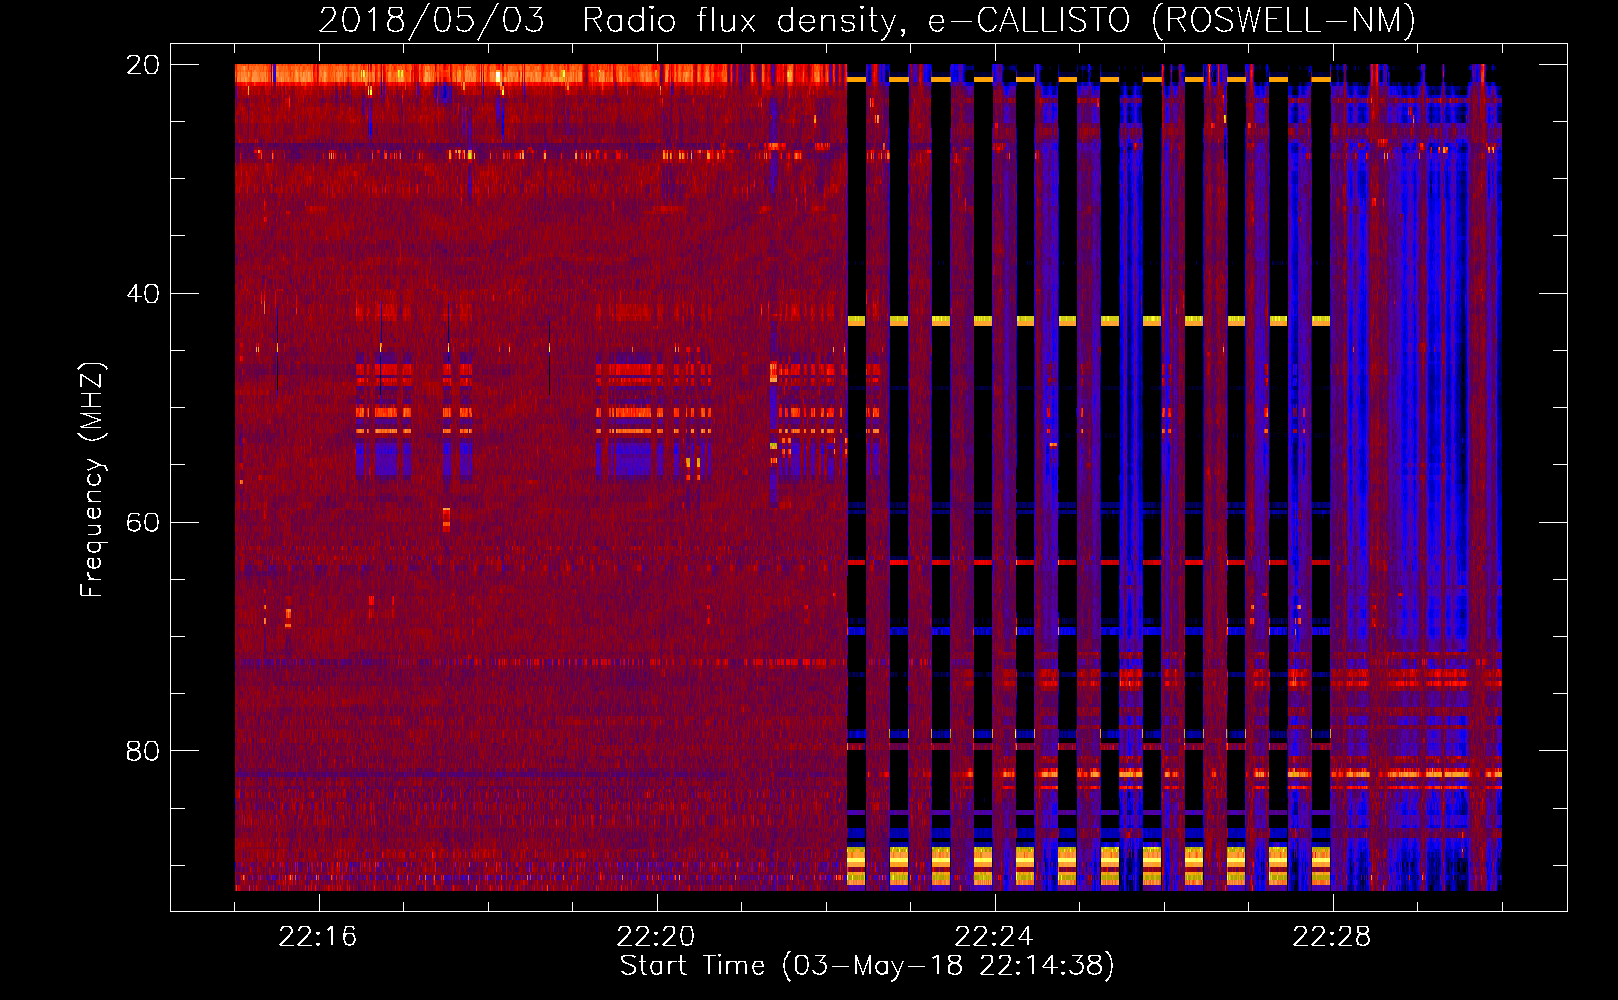Click the '22:20' time tick label

point(656,937)
